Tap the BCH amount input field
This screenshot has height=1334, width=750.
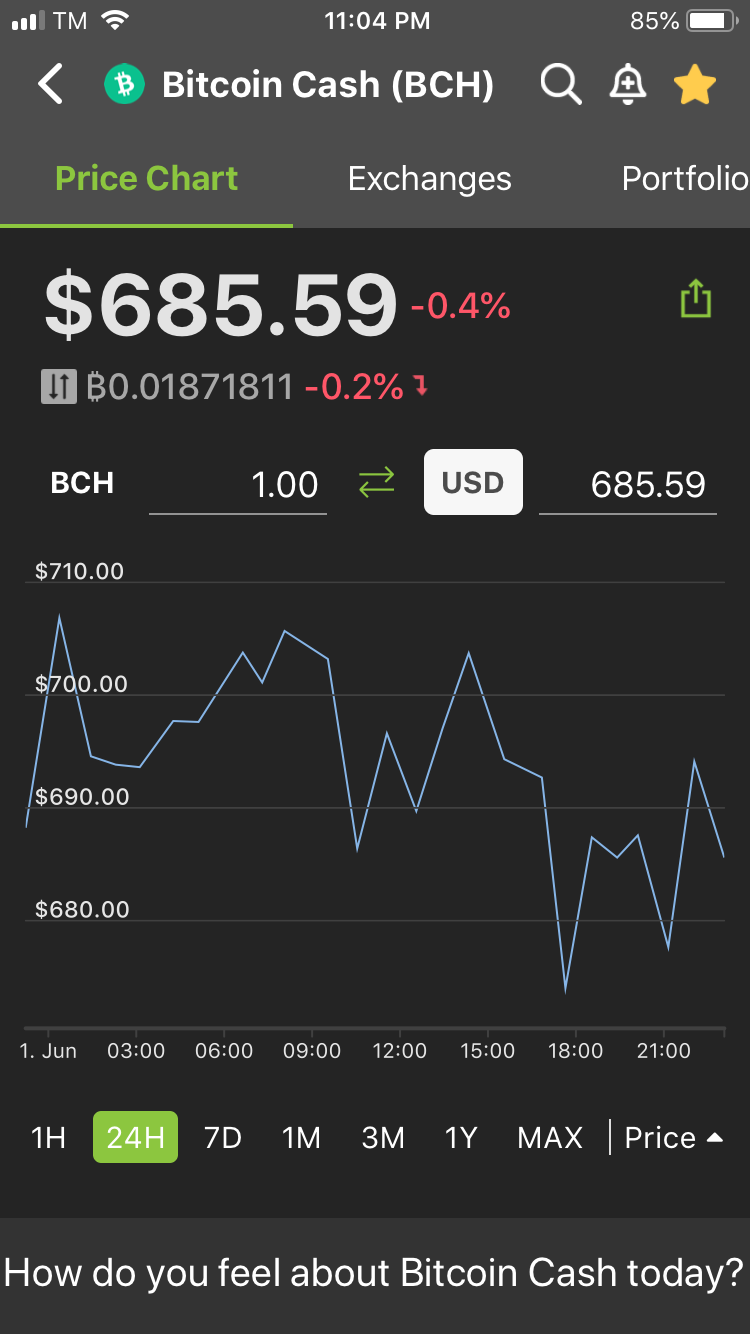point(238,485)
